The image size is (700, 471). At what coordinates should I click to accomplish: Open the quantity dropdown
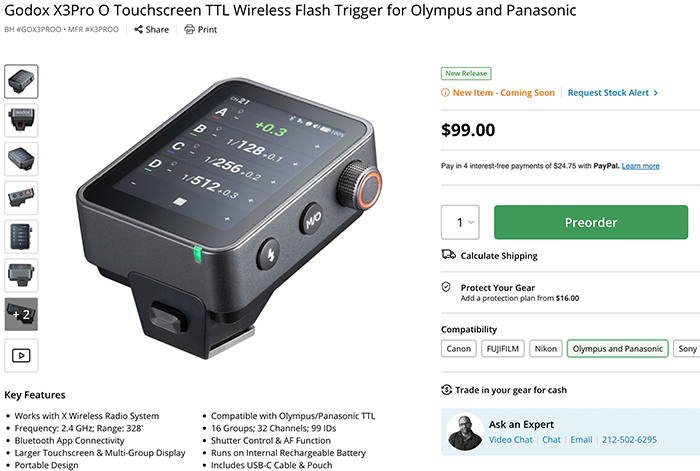click(460, 222)
